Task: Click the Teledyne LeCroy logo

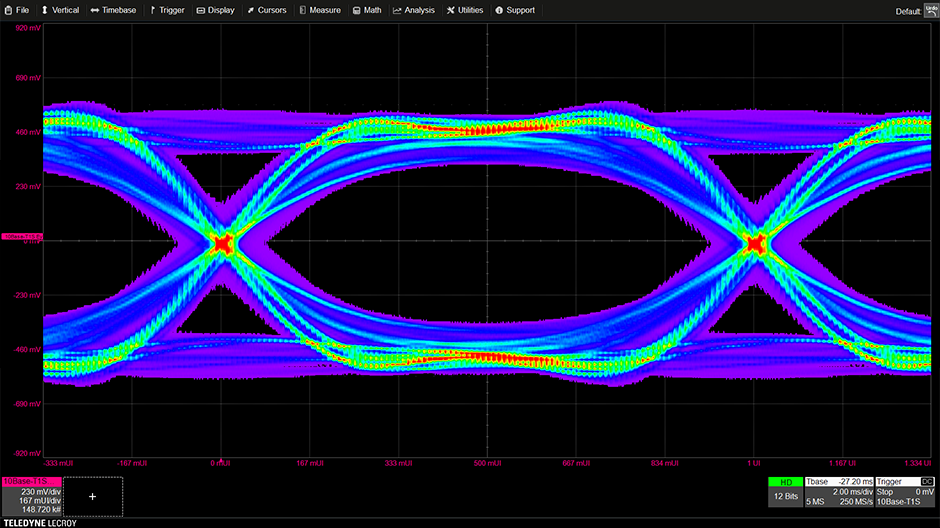Action: click(x=38, y=522)
